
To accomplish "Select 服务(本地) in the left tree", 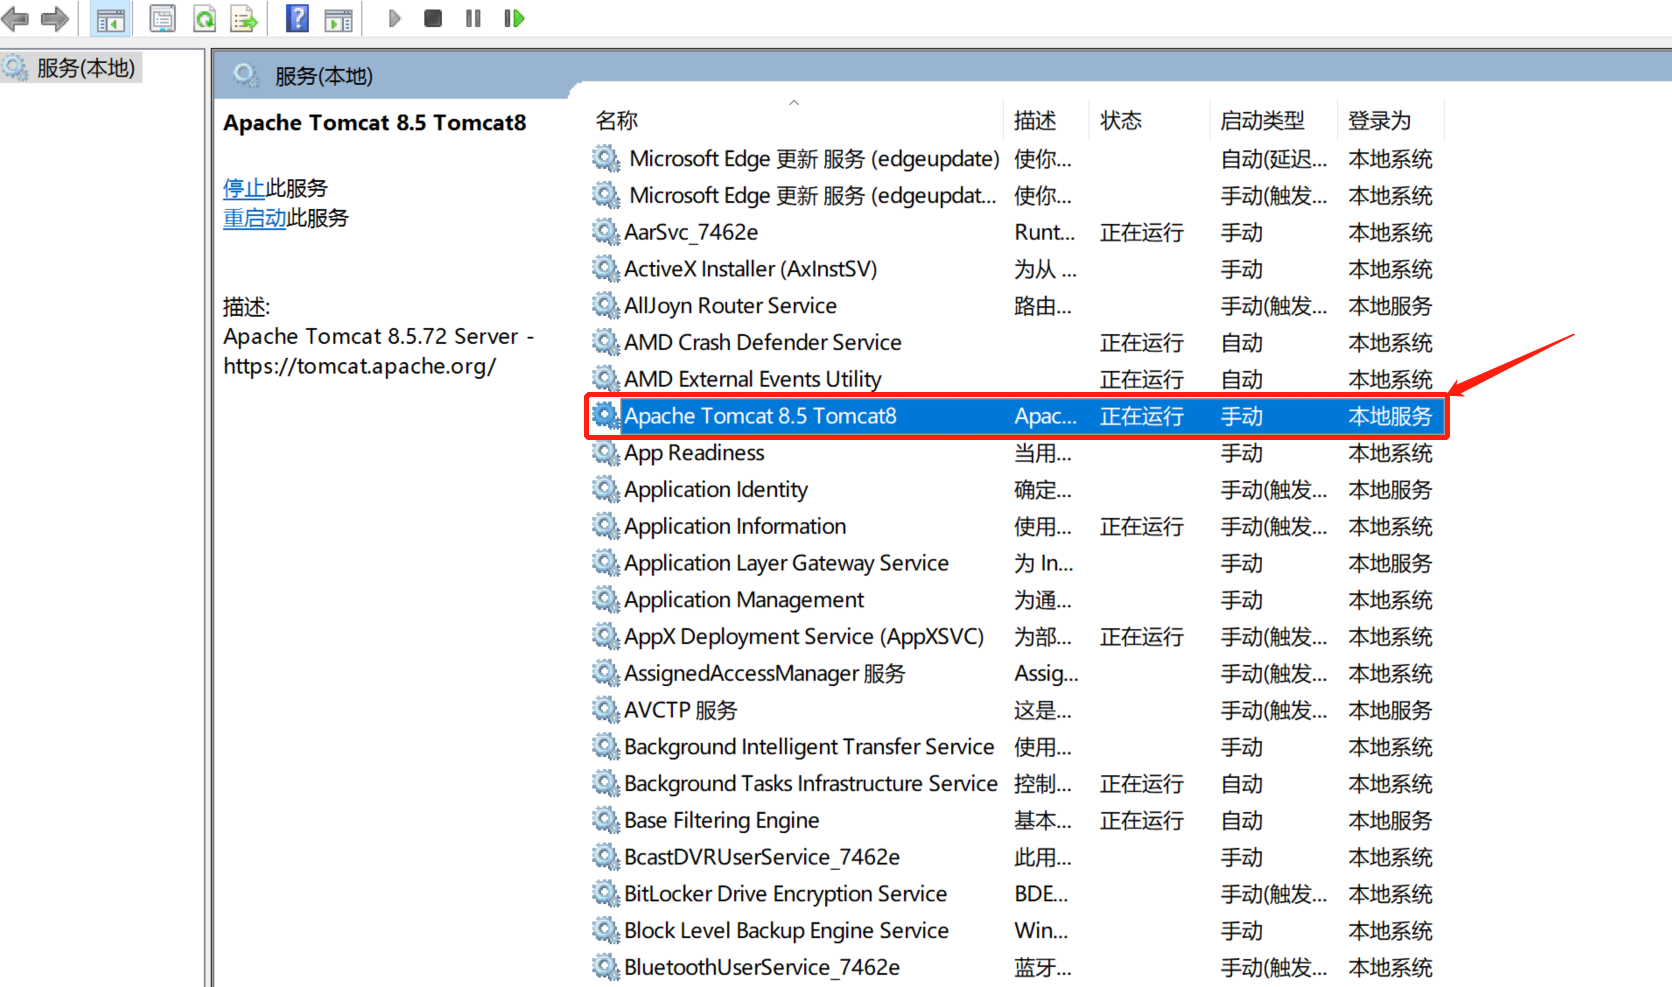I will [x=85, y=68].
